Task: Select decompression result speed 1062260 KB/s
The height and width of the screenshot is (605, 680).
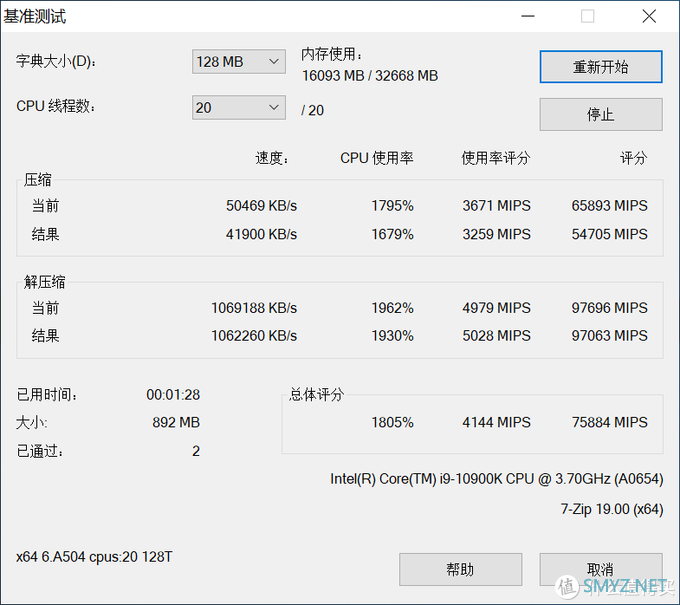Action: tap(254, 336)
